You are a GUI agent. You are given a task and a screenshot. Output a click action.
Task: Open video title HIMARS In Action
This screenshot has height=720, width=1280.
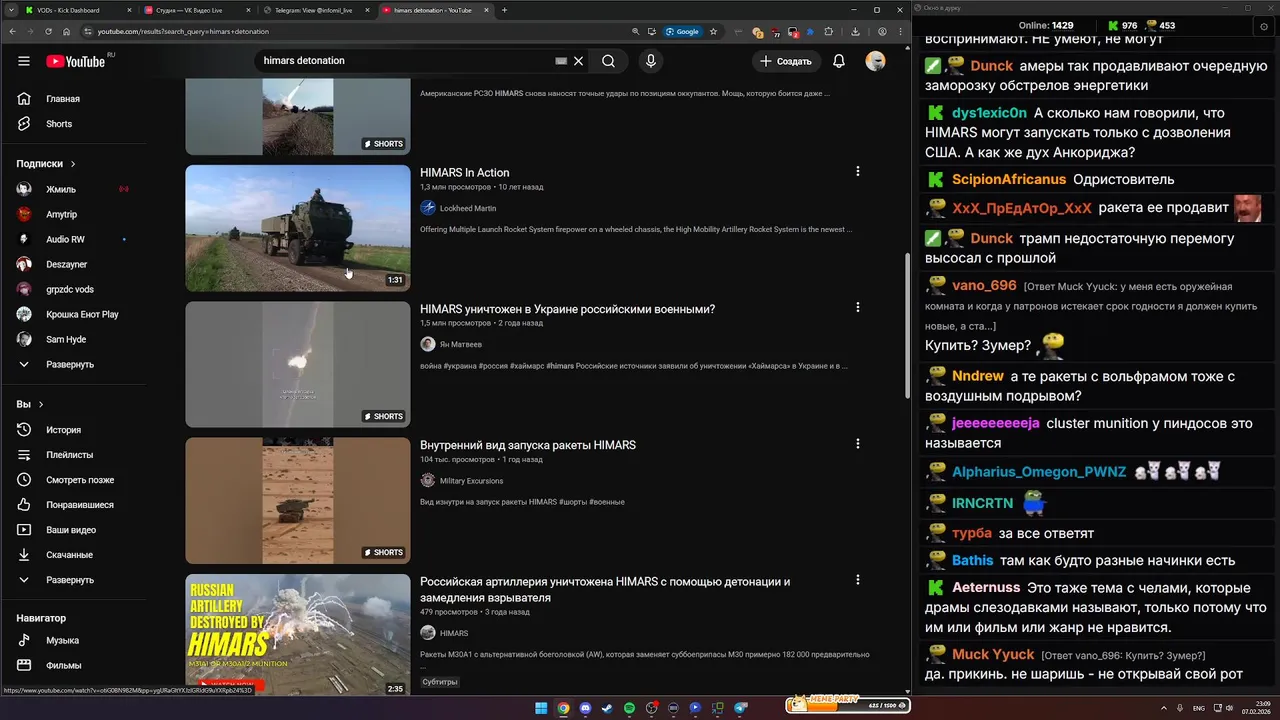click(464, 172)
